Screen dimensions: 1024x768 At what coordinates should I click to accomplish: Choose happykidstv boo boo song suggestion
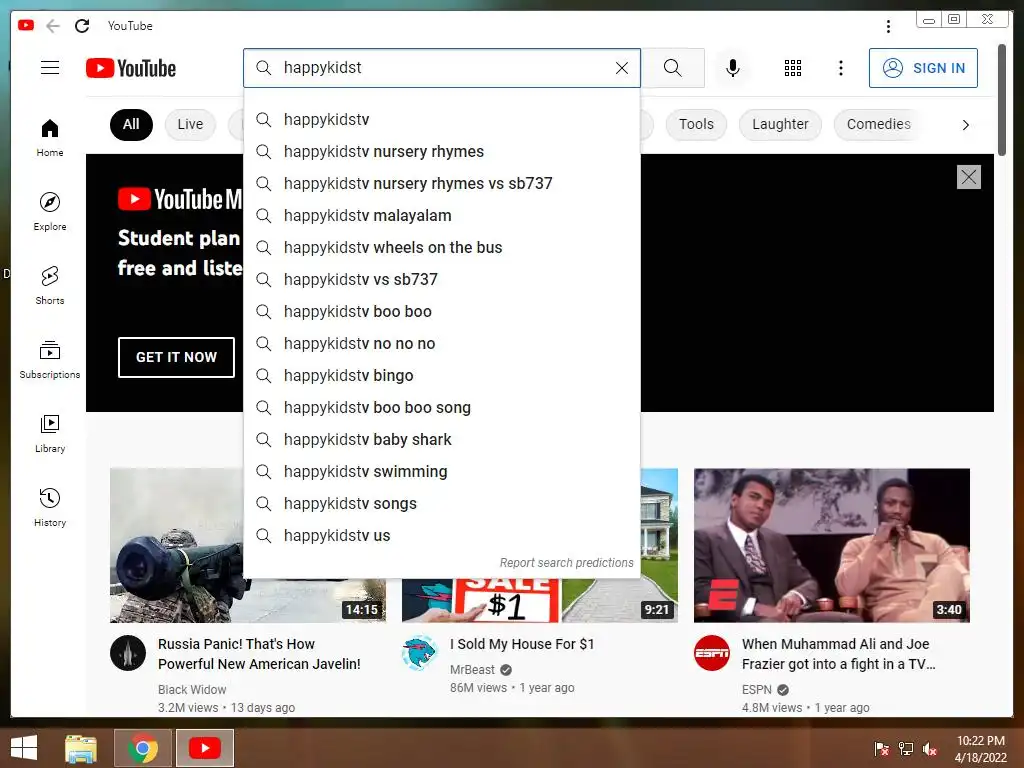pos(441,408)
